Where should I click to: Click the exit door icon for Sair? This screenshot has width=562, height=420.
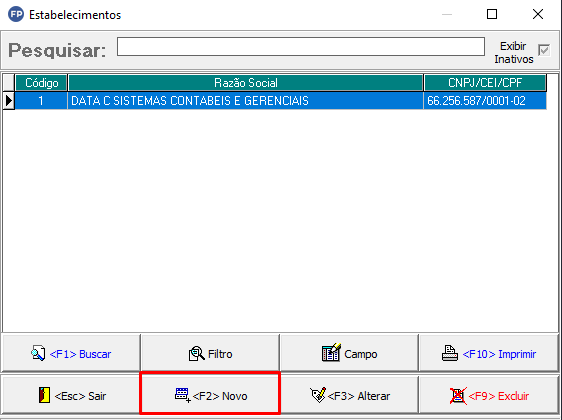tap(44, 395)
